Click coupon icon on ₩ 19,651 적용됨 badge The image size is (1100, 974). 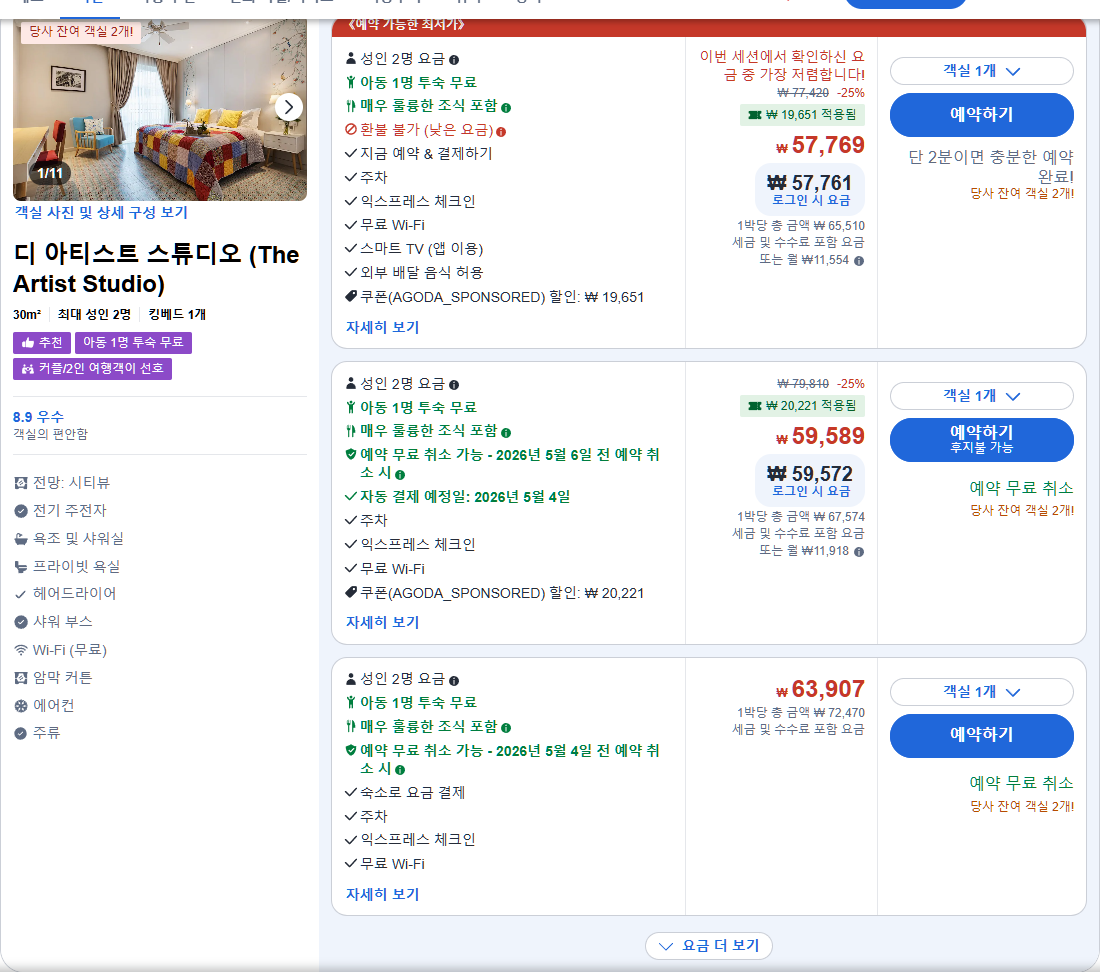[755, 115]
